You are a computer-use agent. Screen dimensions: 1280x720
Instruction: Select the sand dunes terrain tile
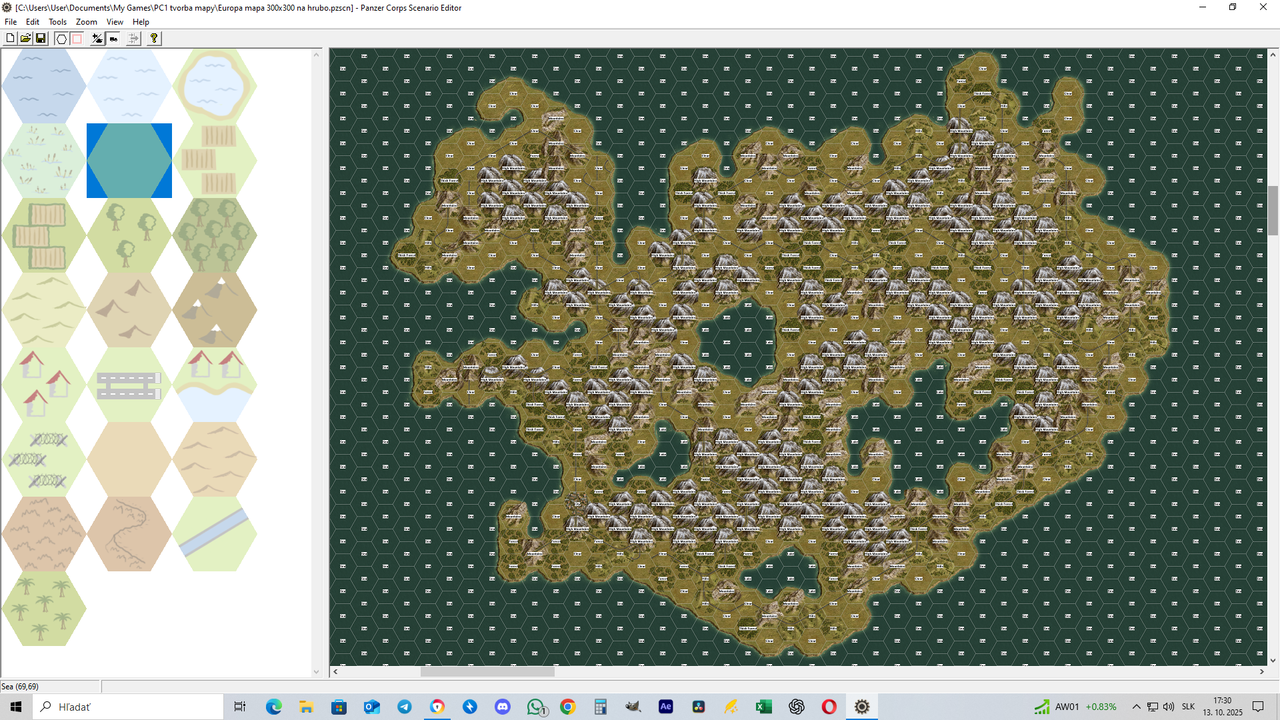pos(215,459)
